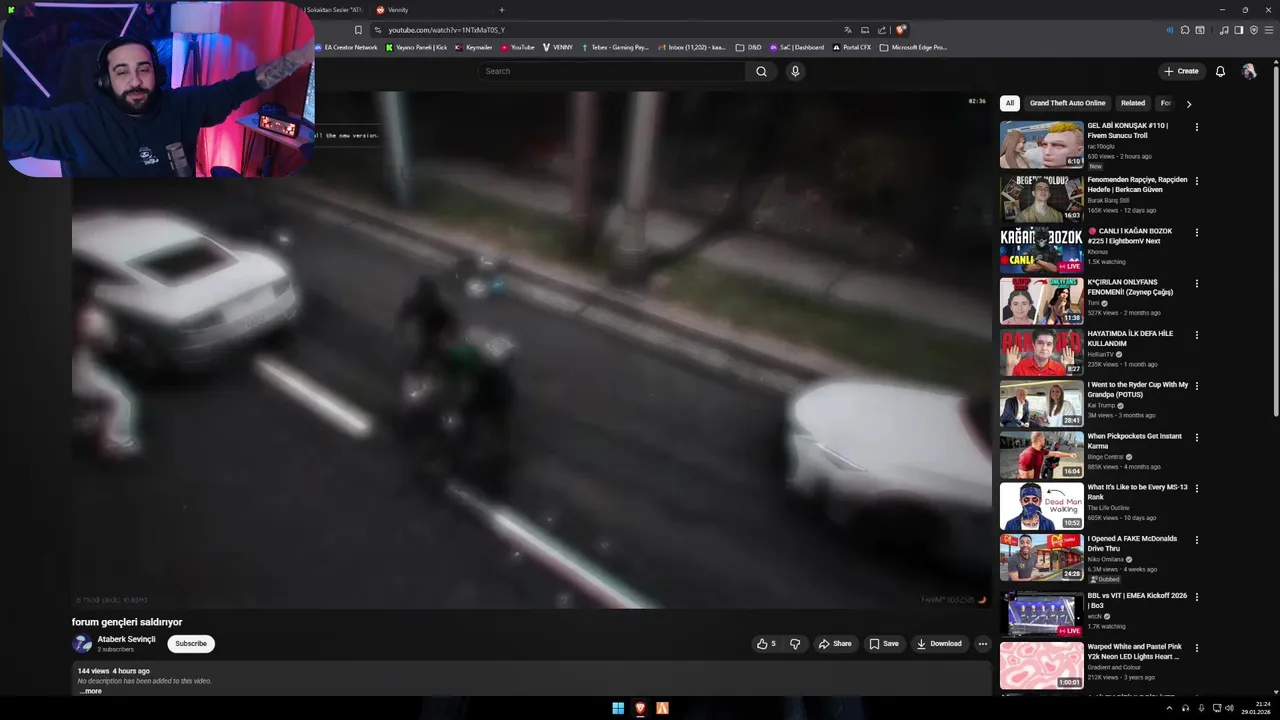Click translate page icon in address bar
Viewport: 1280px width, 720px height.
847,30
